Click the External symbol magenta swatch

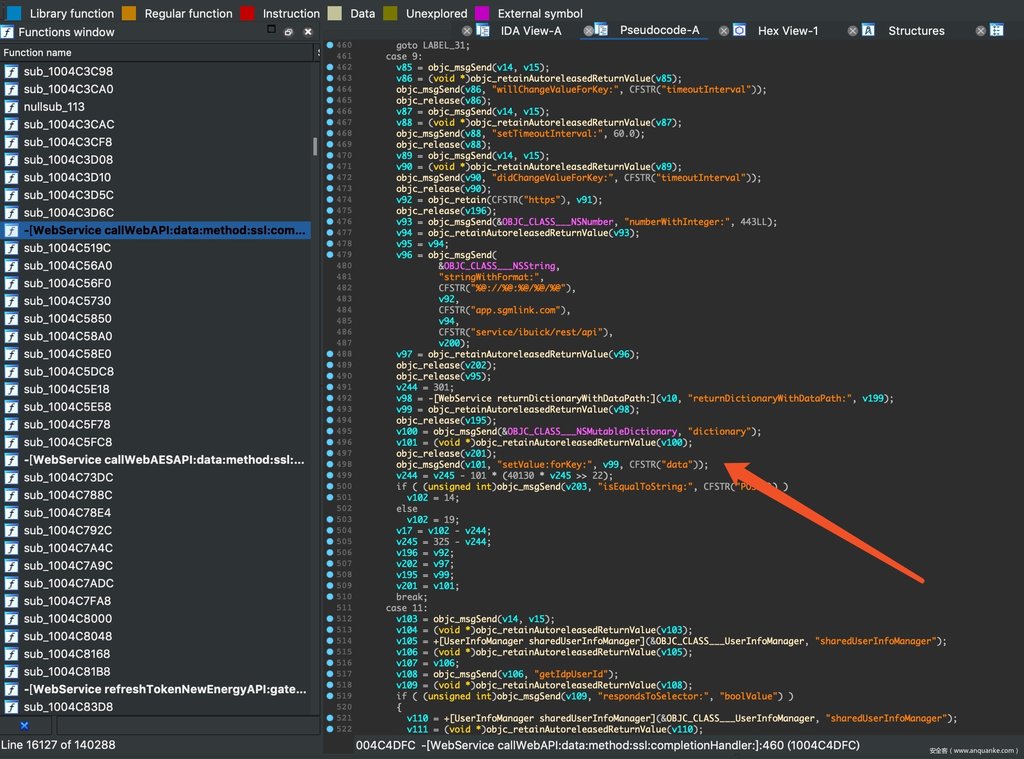pos(480,13)
